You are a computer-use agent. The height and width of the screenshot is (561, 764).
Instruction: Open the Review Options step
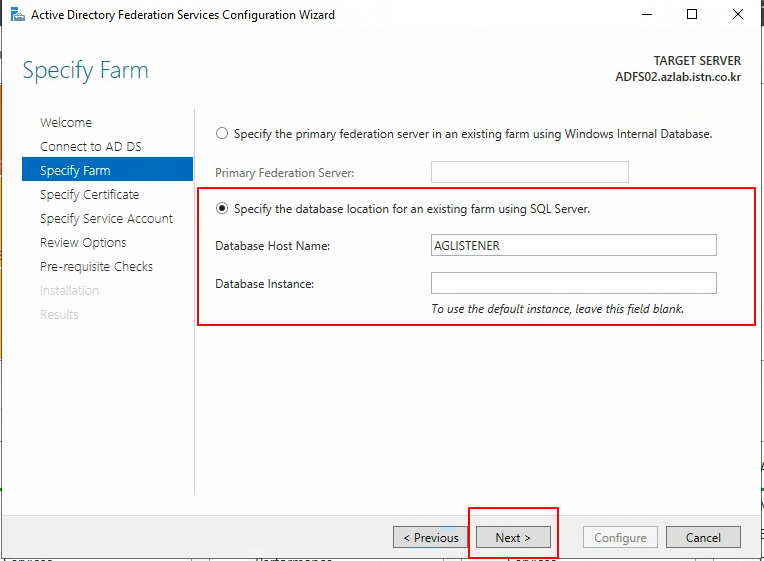click(x=83, y=242)
